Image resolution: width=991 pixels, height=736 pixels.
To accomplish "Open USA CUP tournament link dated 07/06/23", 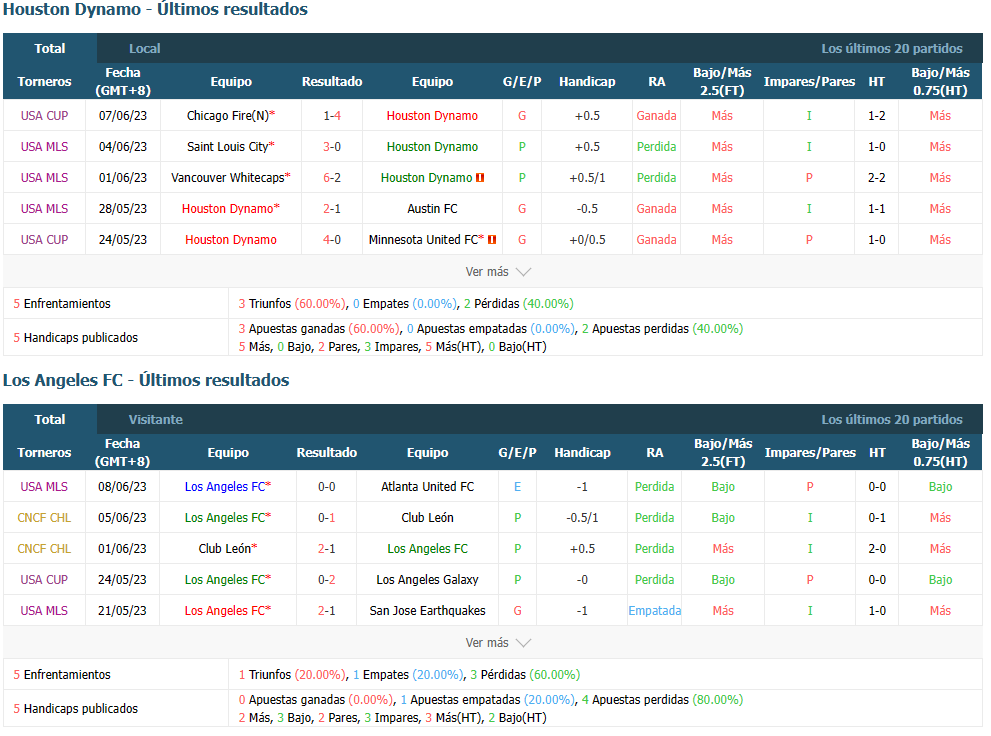I will coord(44,116).
